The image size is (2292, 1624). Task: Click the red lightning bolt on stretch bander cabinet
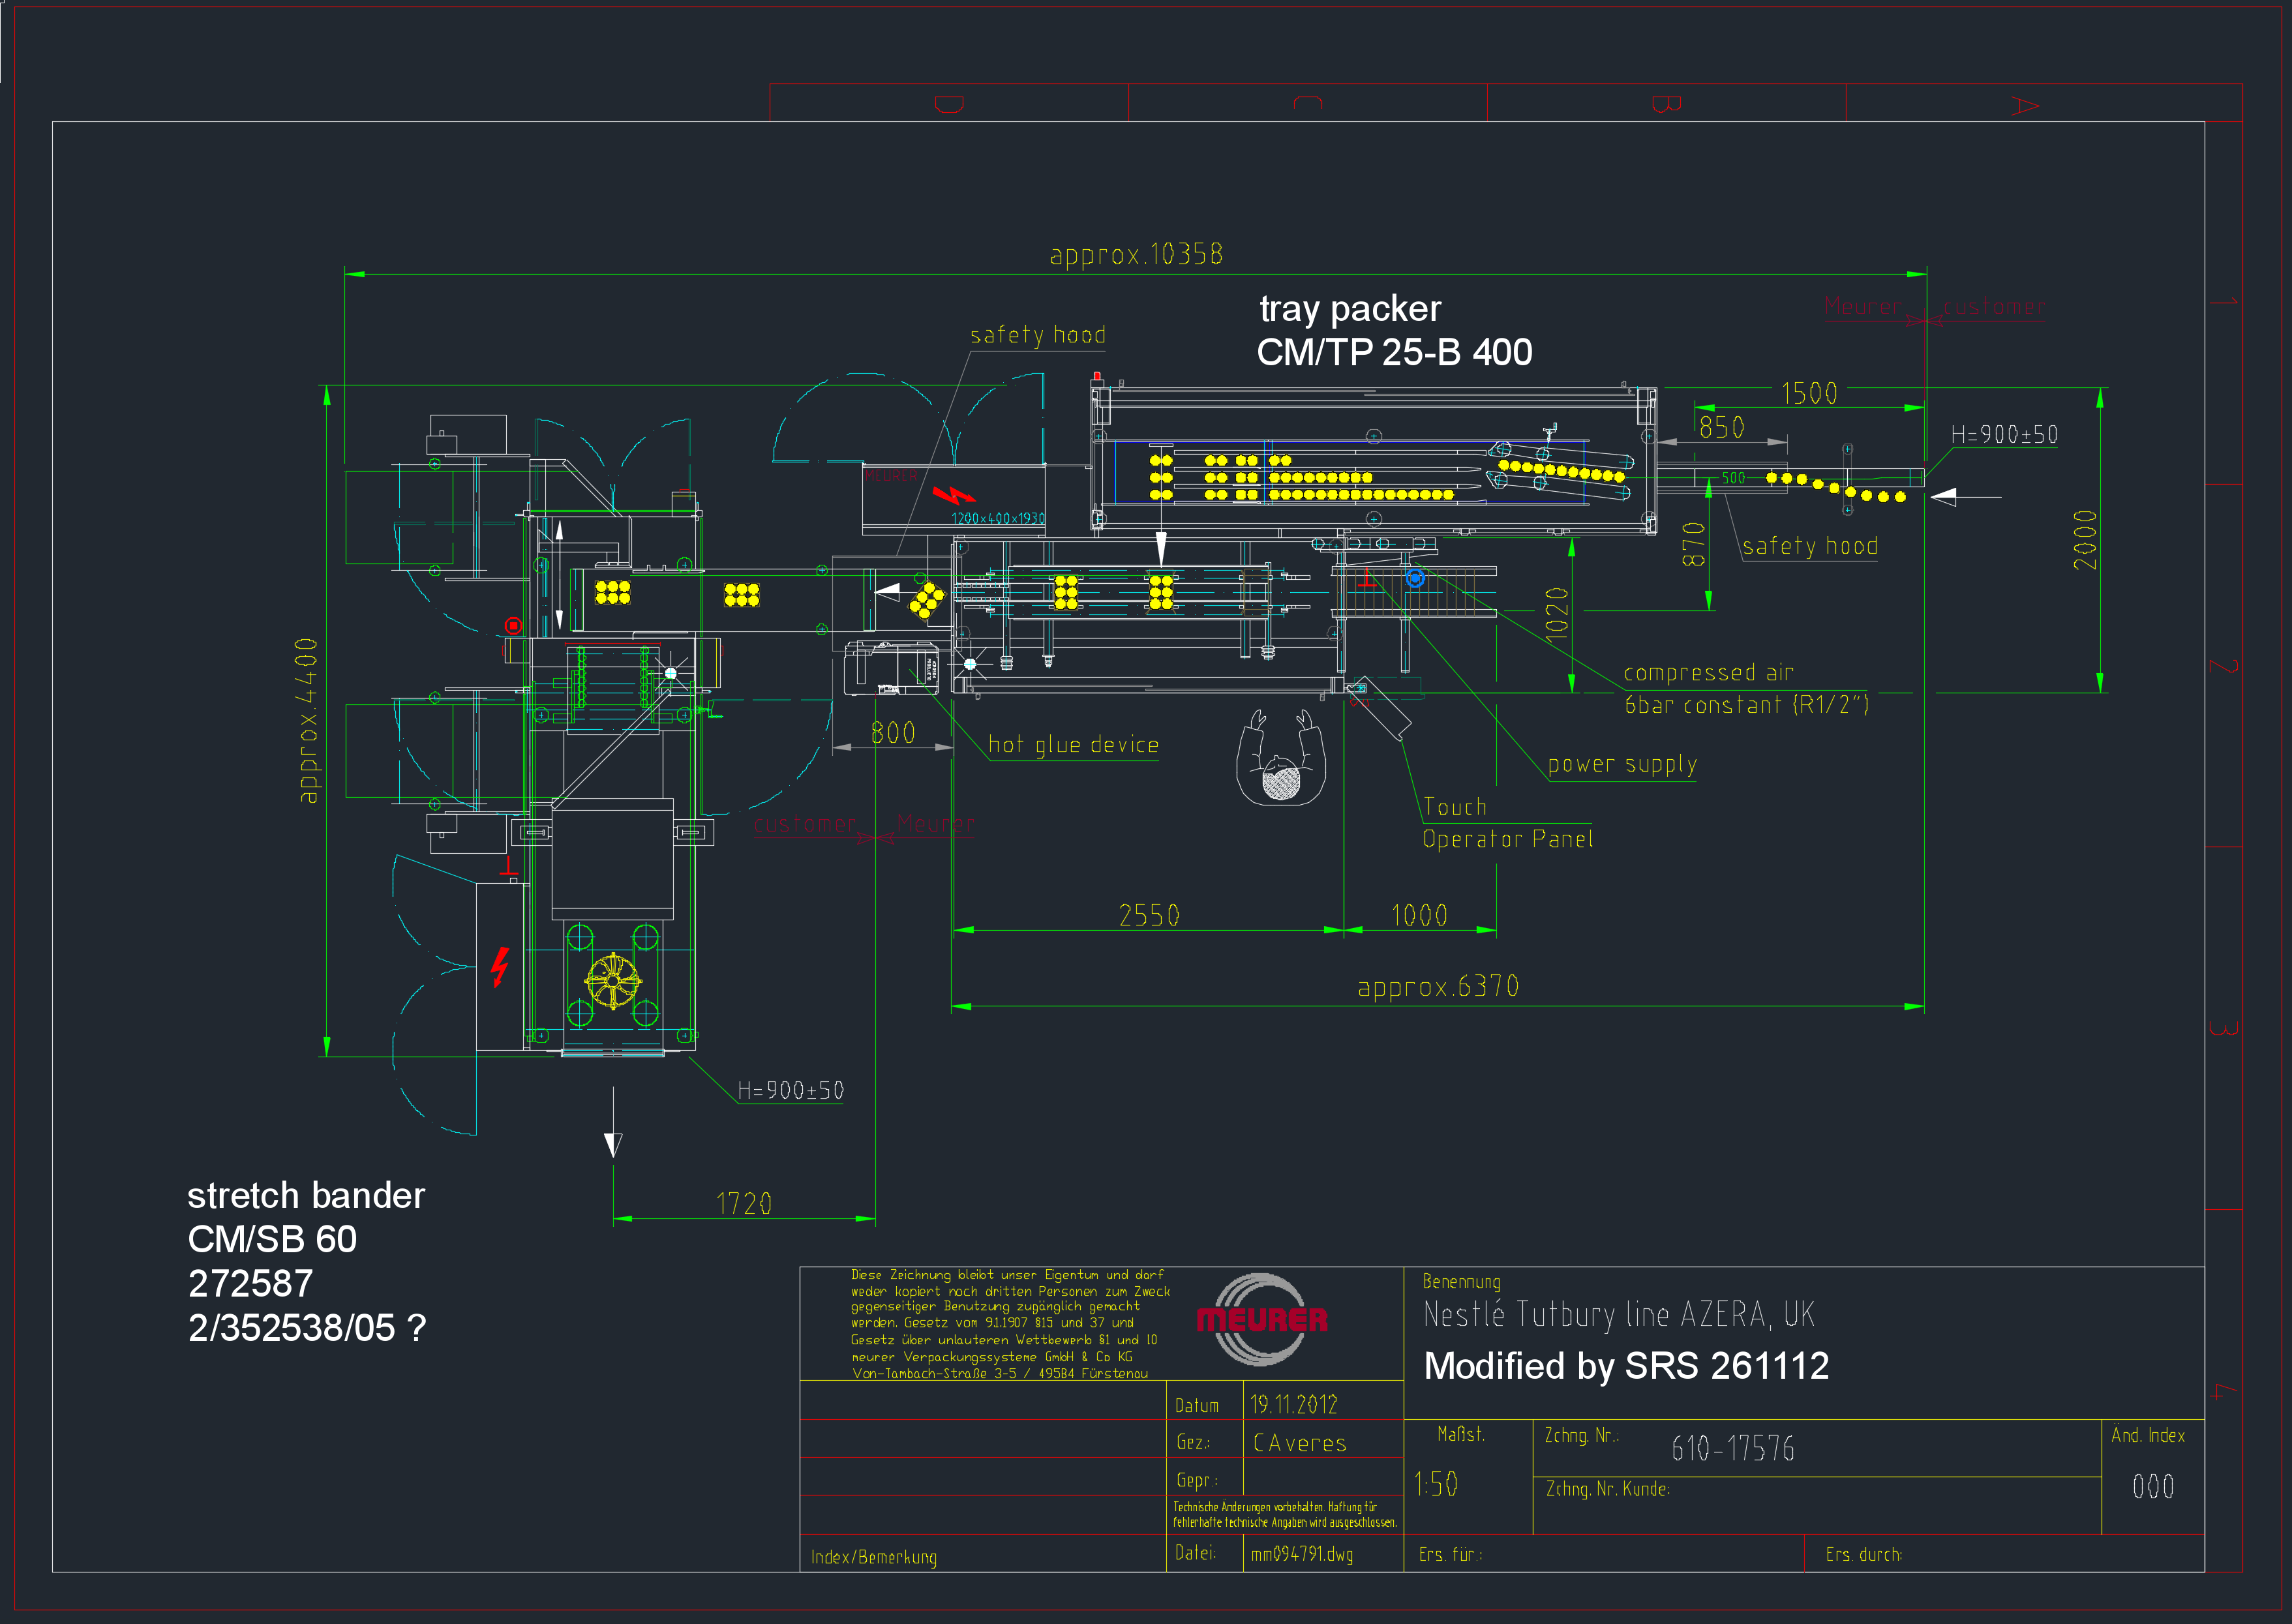click(499, 966)
